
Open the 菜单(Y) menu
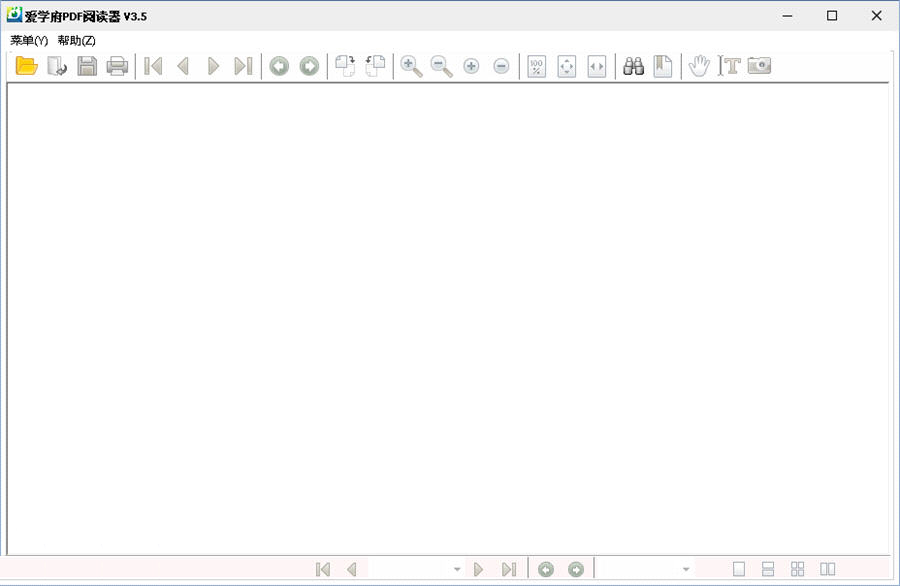pos(29,40)
